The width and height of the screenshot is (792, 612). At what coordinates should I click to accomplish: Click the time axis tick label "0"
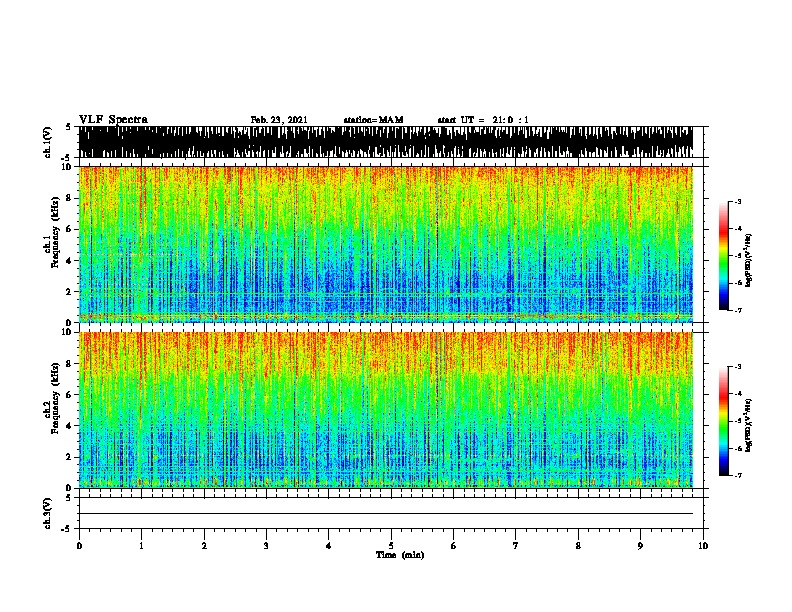[79, 545]
